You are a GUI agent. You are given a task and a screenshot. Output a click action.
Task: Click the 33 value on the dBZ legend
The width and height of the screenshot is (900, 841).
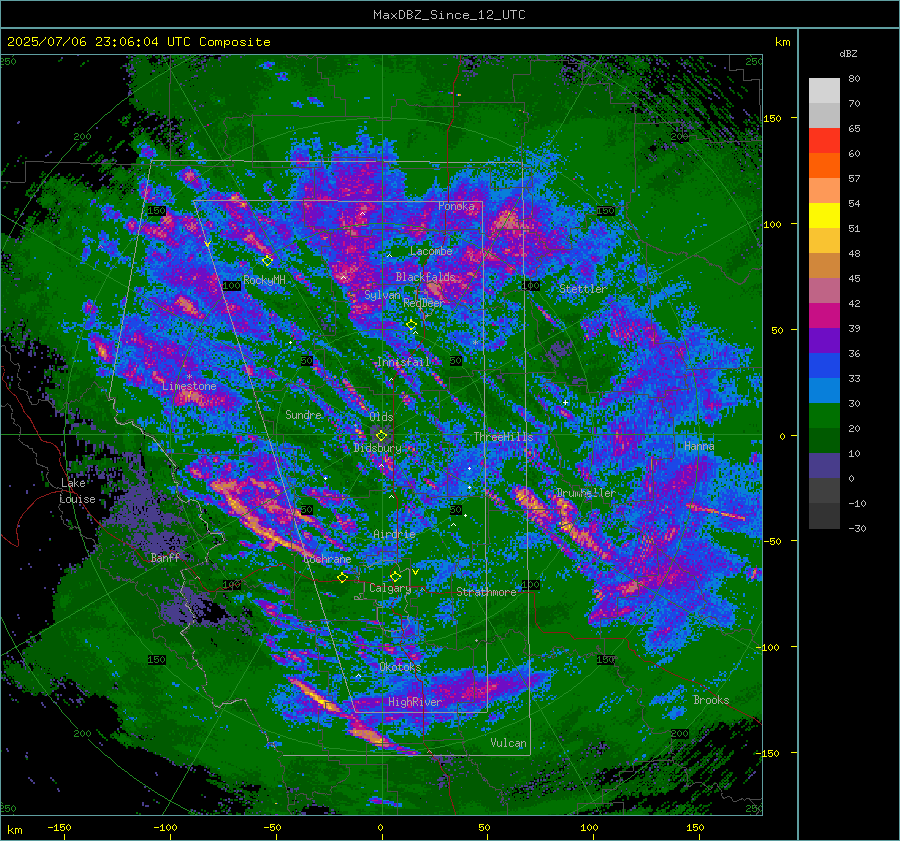[x=854, y=378]
